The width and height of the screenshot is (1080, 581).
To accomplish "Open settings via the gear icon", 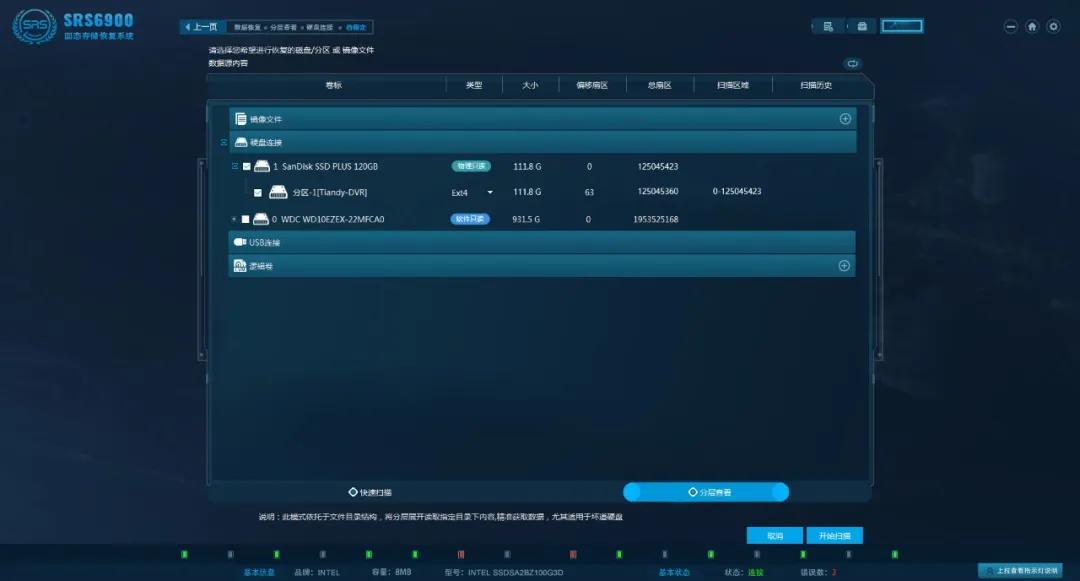I will pos(1053,27).
